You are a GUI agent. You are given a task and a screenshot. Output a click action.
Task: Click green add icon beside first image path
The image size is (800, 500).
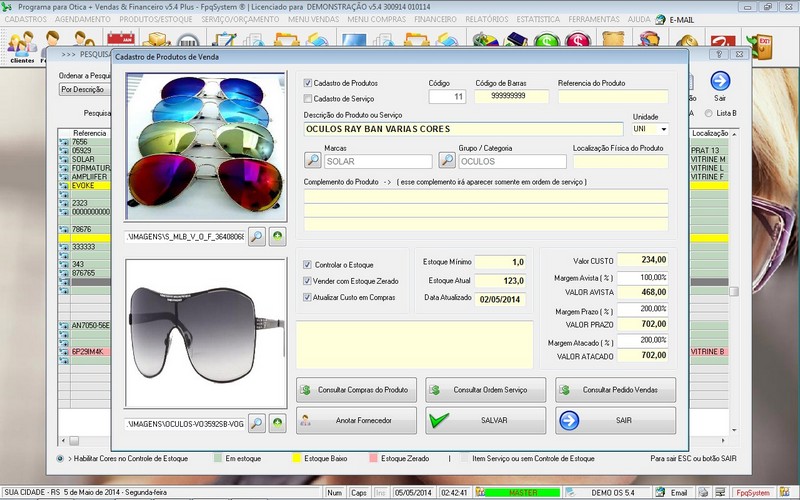pyautogui.click(x=277, y=236)
